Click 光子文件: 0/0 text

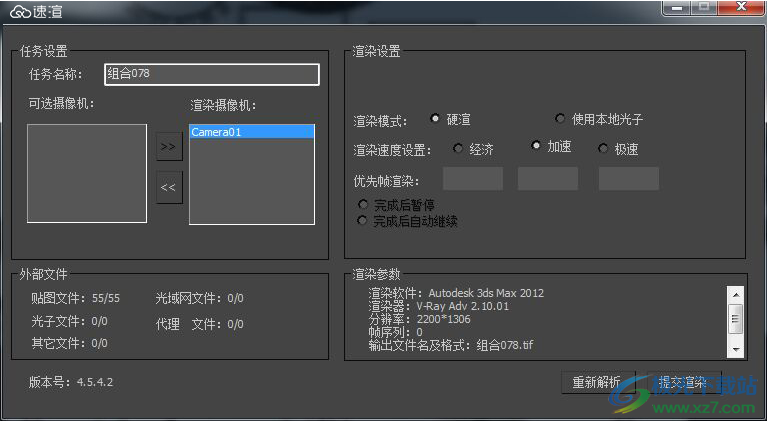[x=70, y=321]
